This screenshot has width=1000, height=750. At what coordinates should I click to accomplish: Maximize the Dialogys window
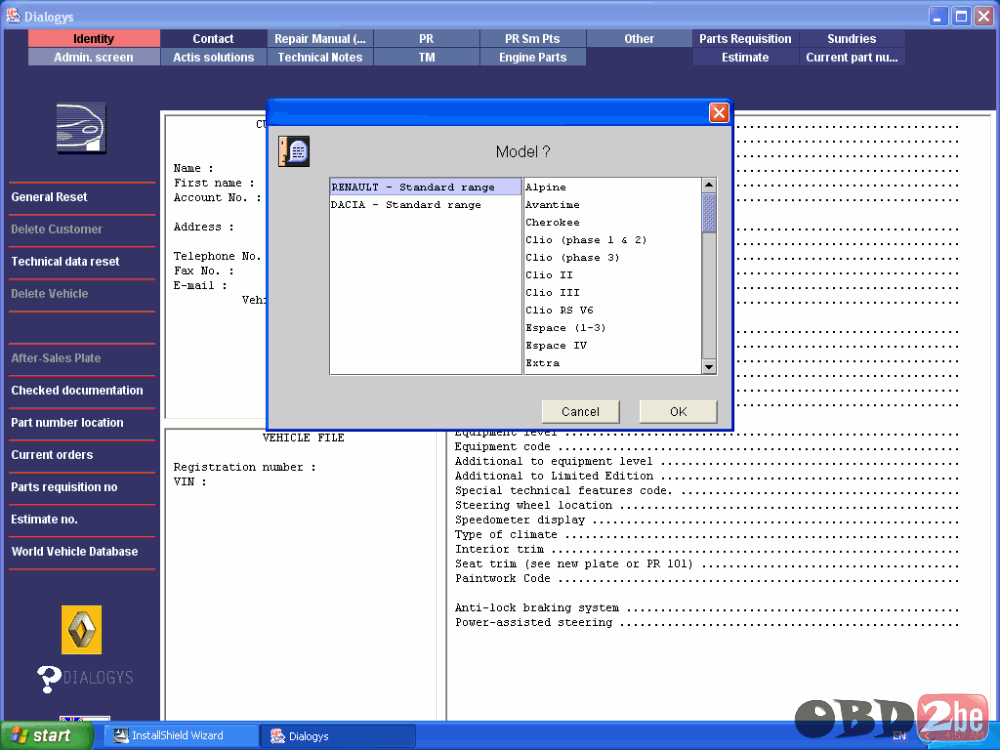point(961,17)
